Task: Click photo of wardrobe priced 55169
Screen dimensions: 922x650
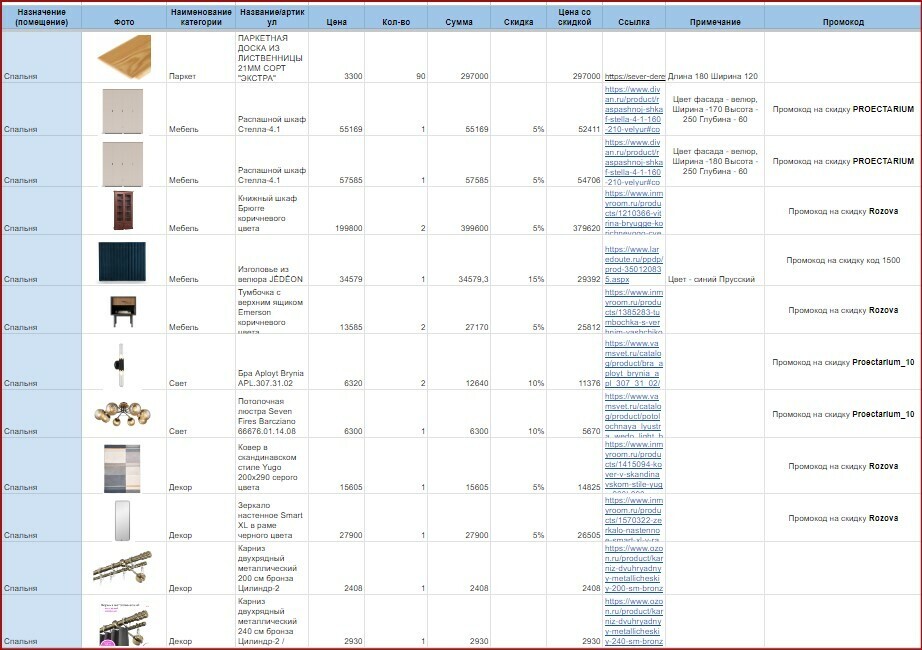Action: 122,111
